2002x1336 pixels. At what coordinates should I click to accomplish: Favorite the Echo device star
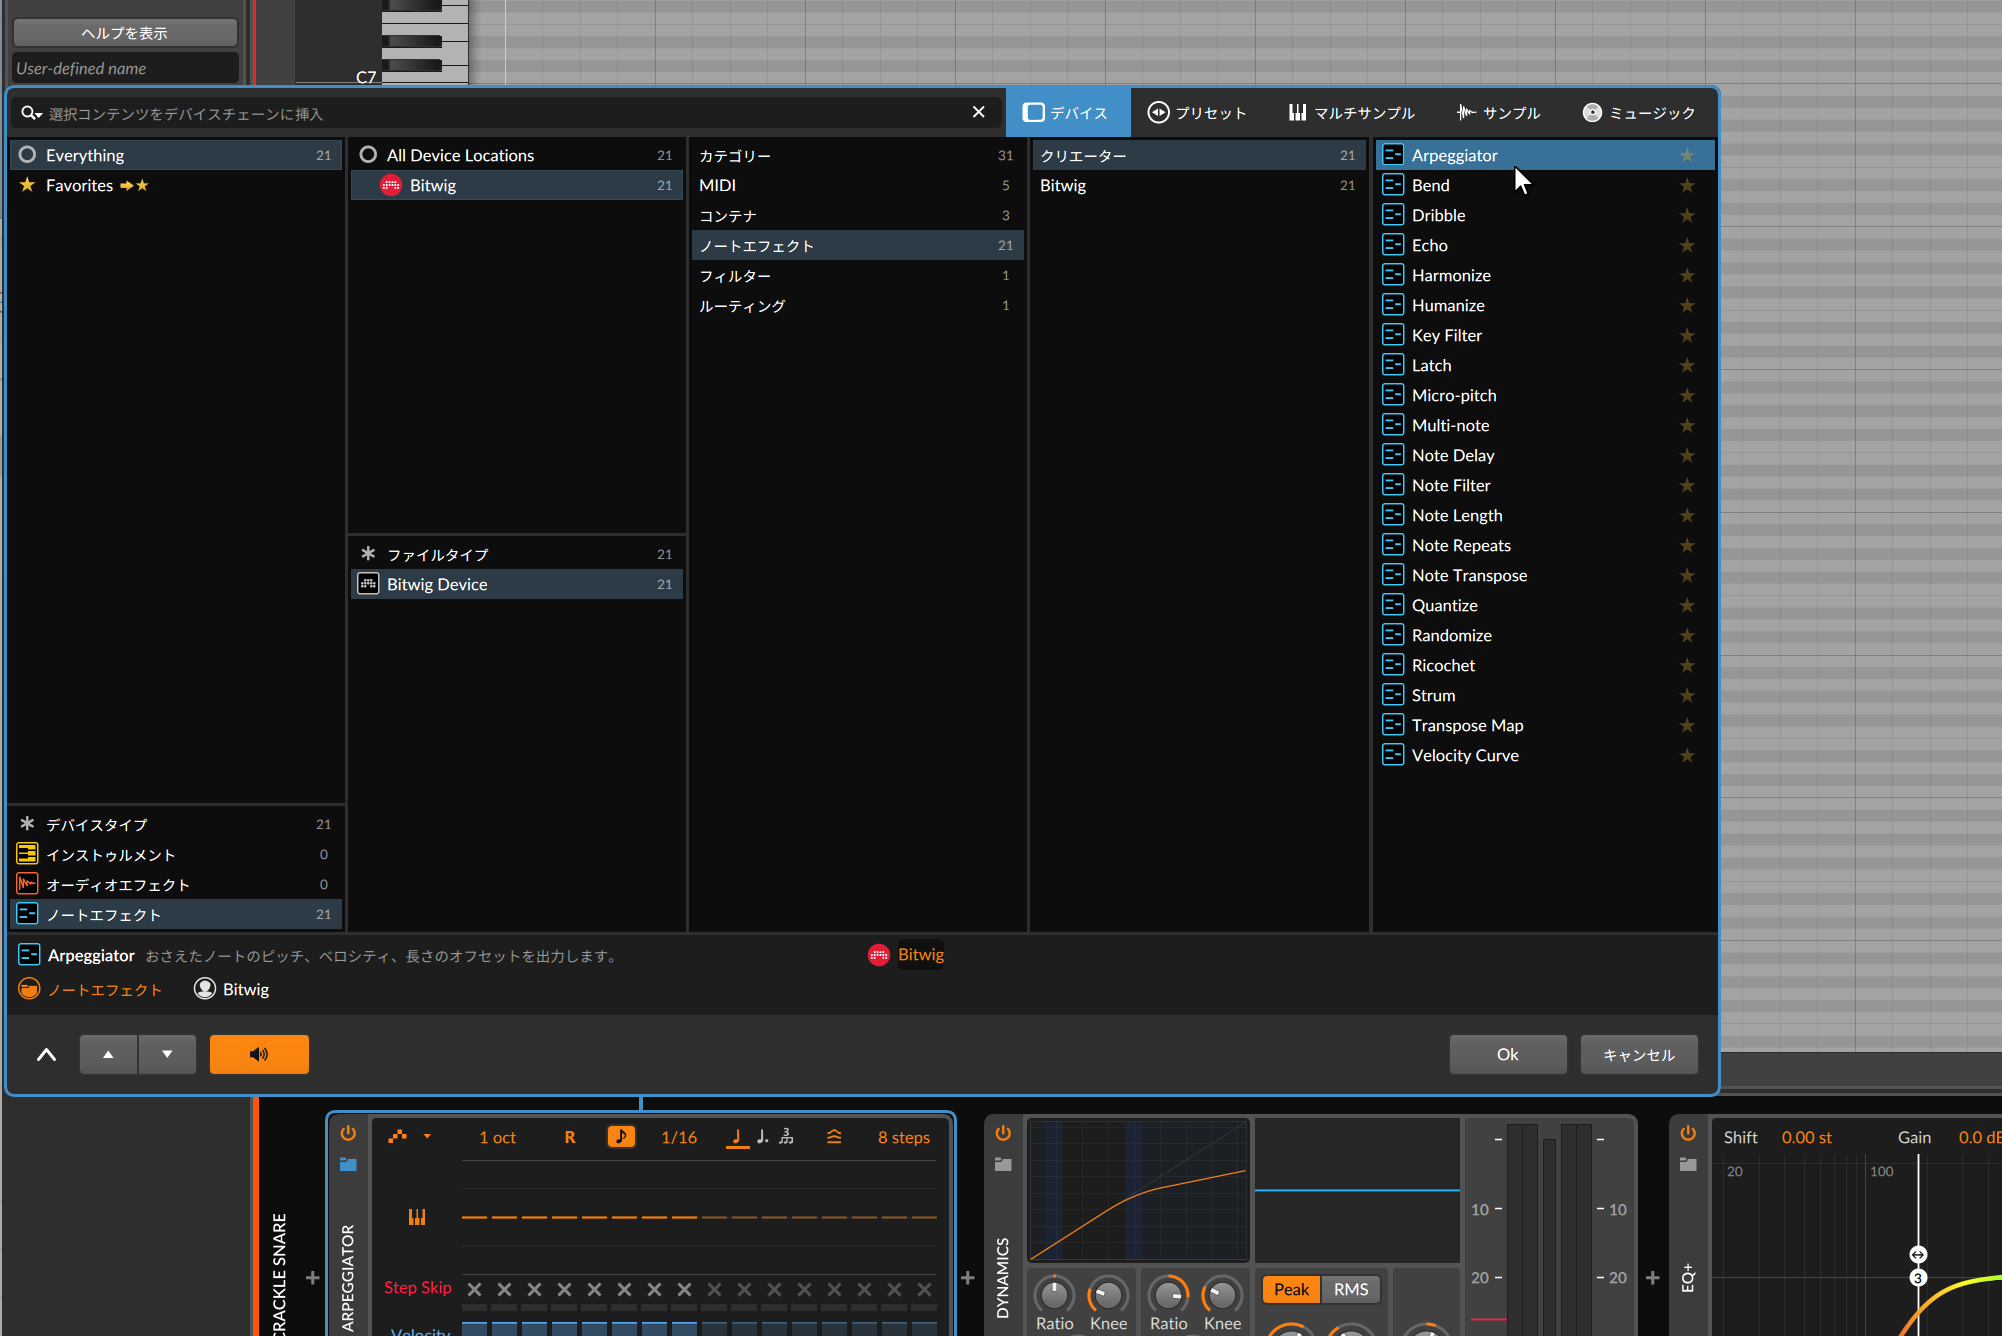(x=1687, y=245)
